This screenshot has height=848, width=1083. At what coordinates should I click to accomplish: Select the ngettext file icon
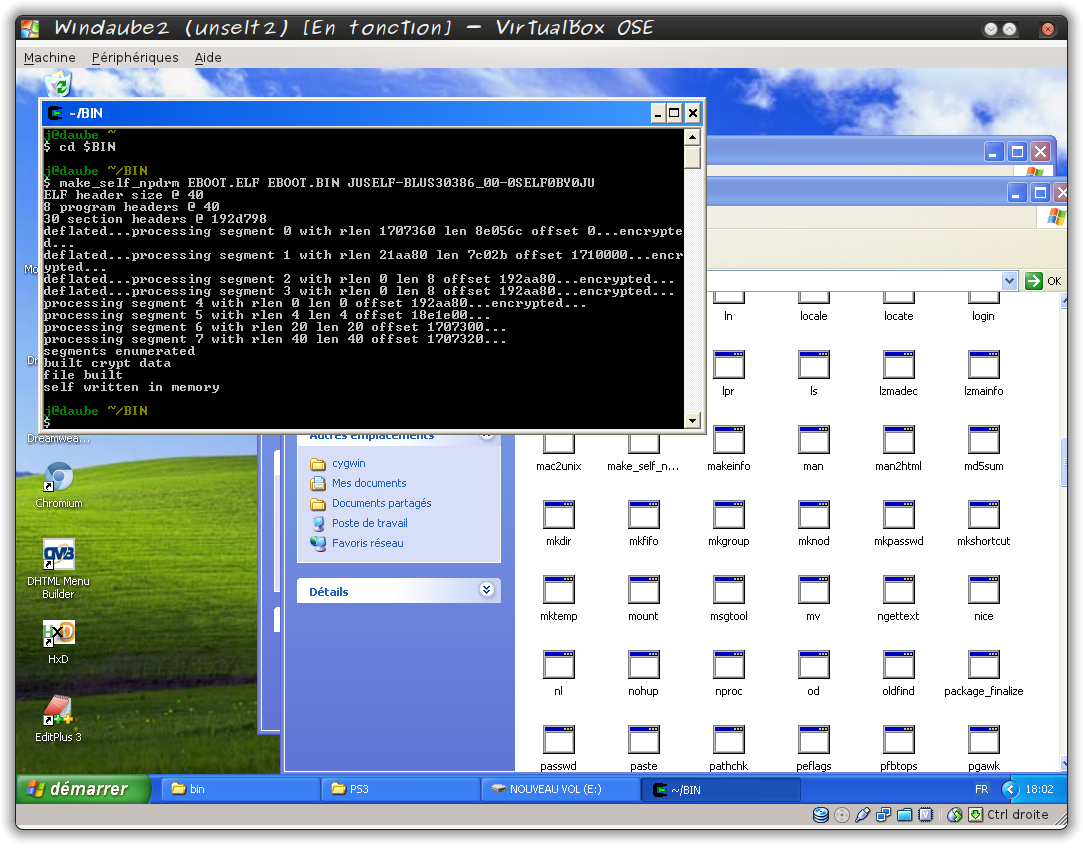click(899, 590)
